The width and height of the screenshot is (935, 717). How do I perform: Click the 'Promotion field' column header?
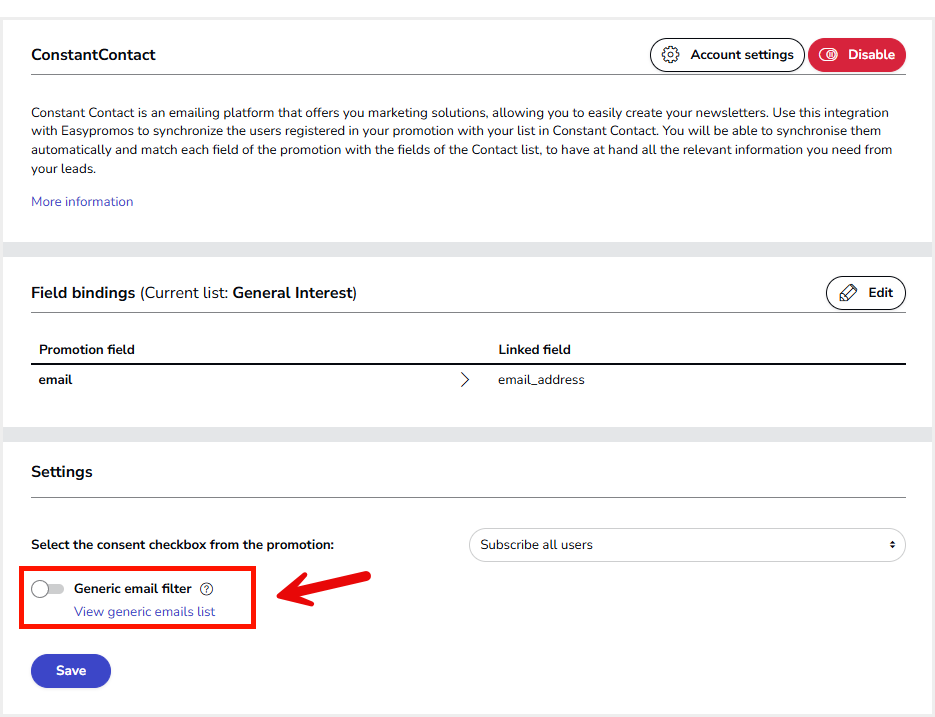tap(87, 350)
